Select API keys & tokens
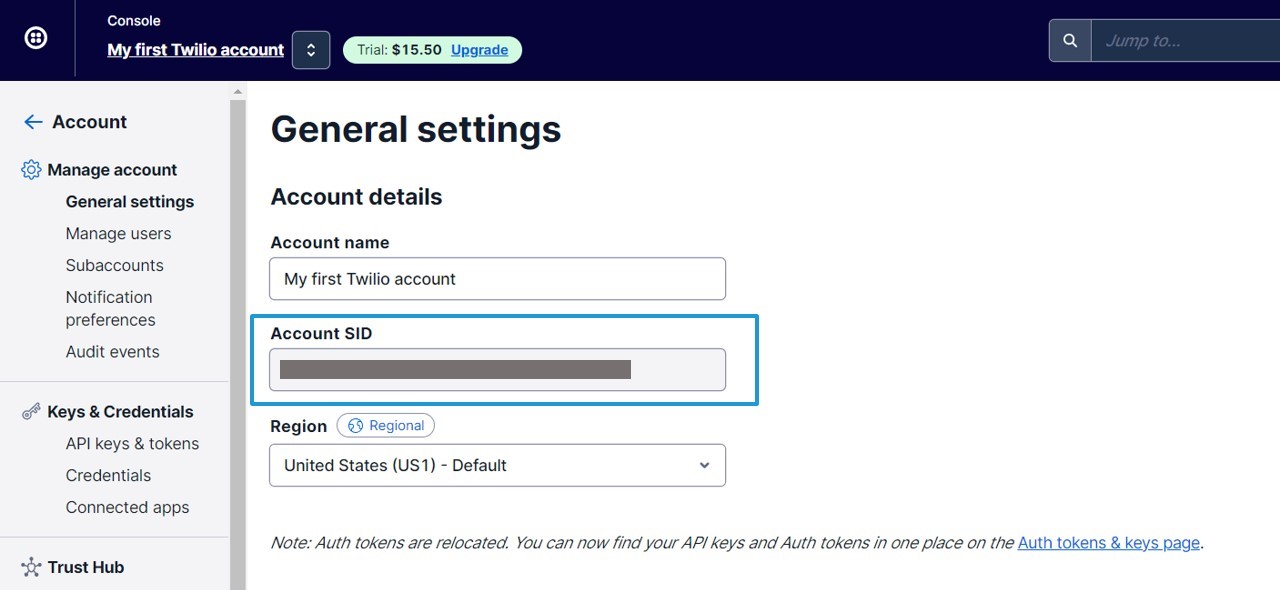 (132, 444)
